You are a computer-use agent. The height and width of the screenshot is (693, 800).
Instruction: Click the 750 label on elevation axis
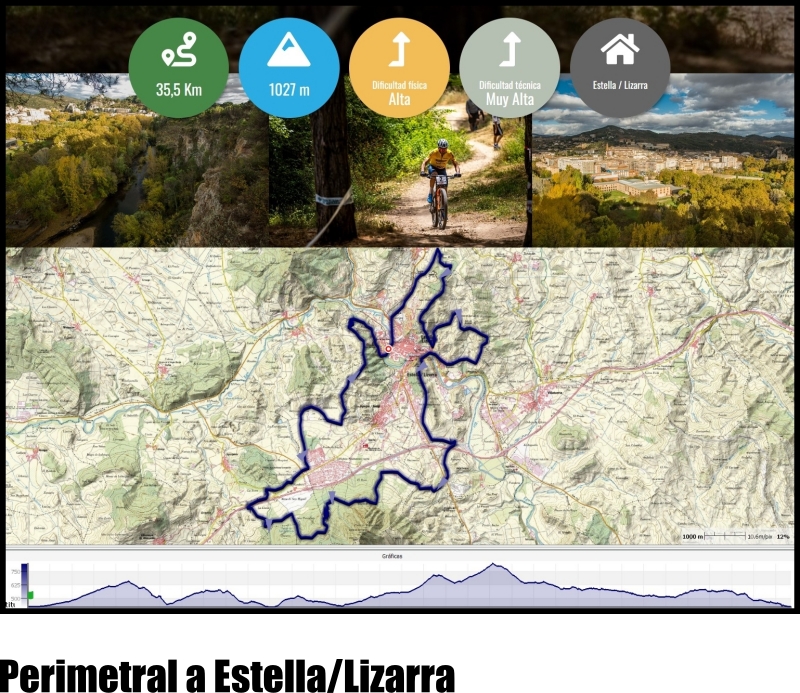[x=15, y=572]
